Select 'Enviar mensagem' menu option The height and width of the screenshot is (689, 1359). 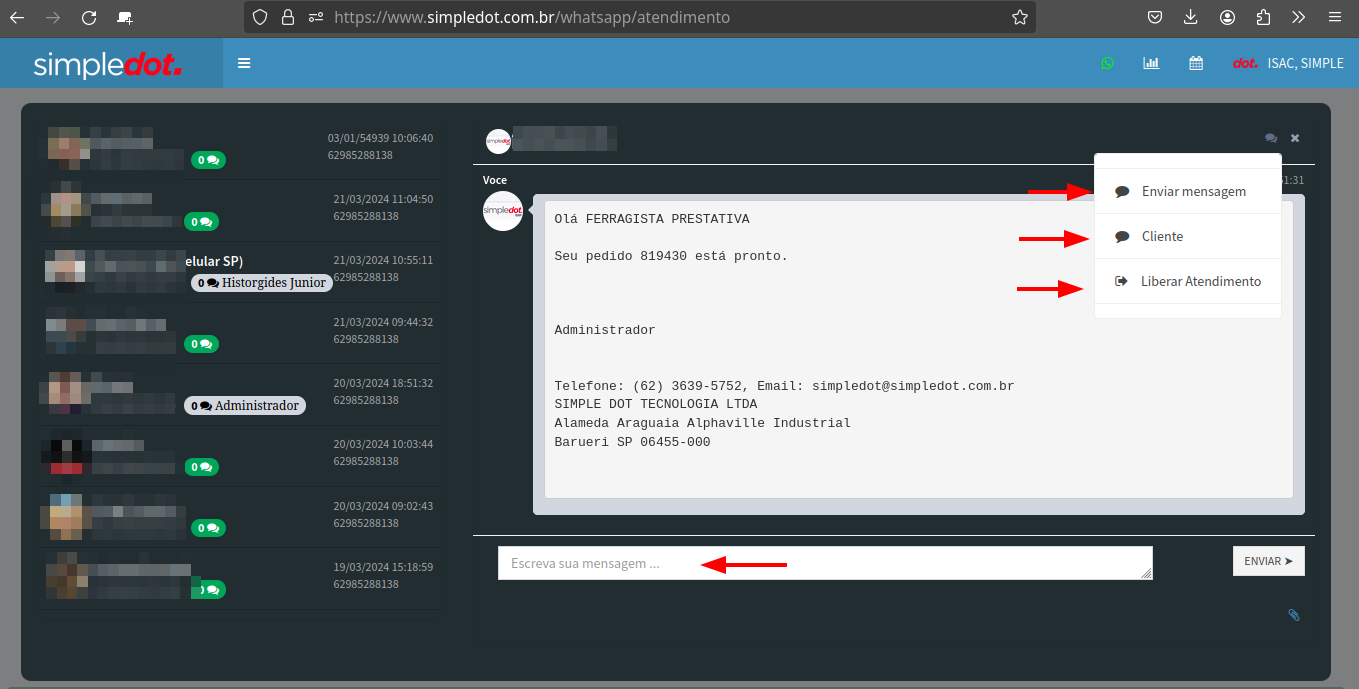pyautogui.click(x=1193, y=191)
